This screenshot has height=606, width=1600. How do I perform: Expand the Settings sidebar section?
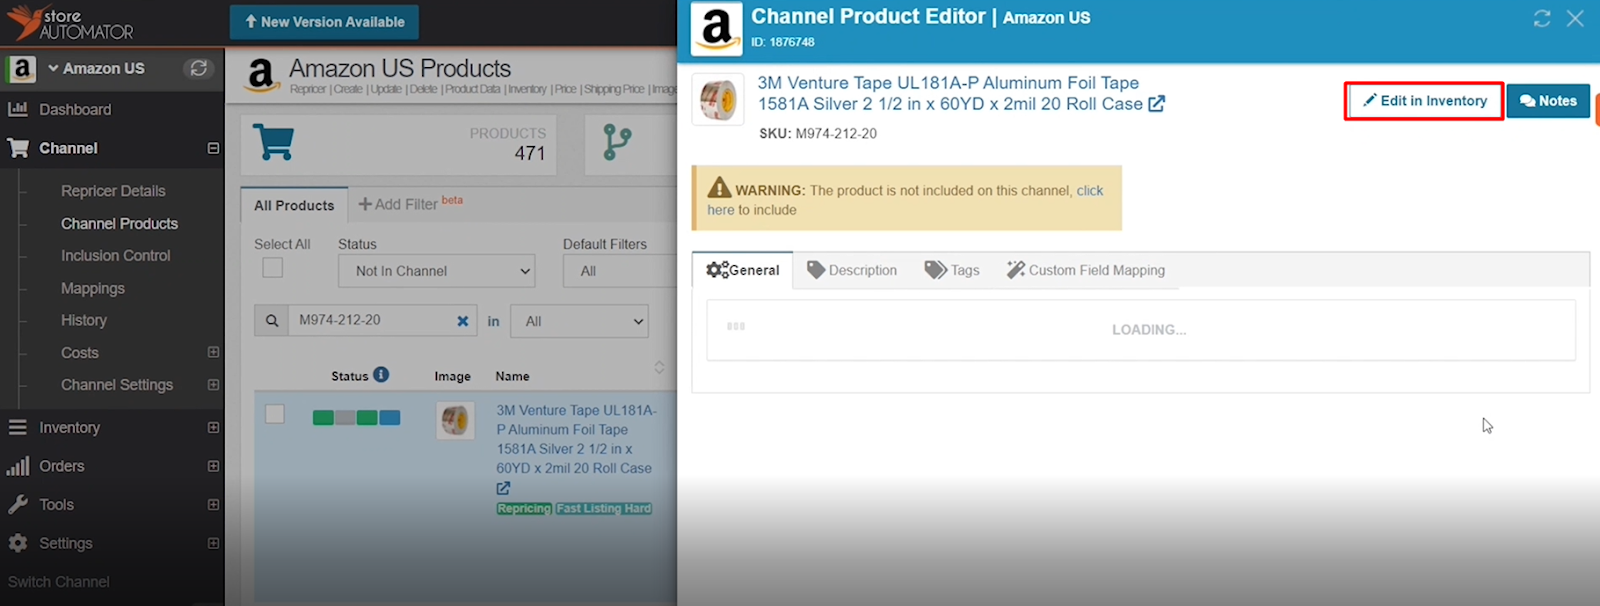[x=213, y=543]
